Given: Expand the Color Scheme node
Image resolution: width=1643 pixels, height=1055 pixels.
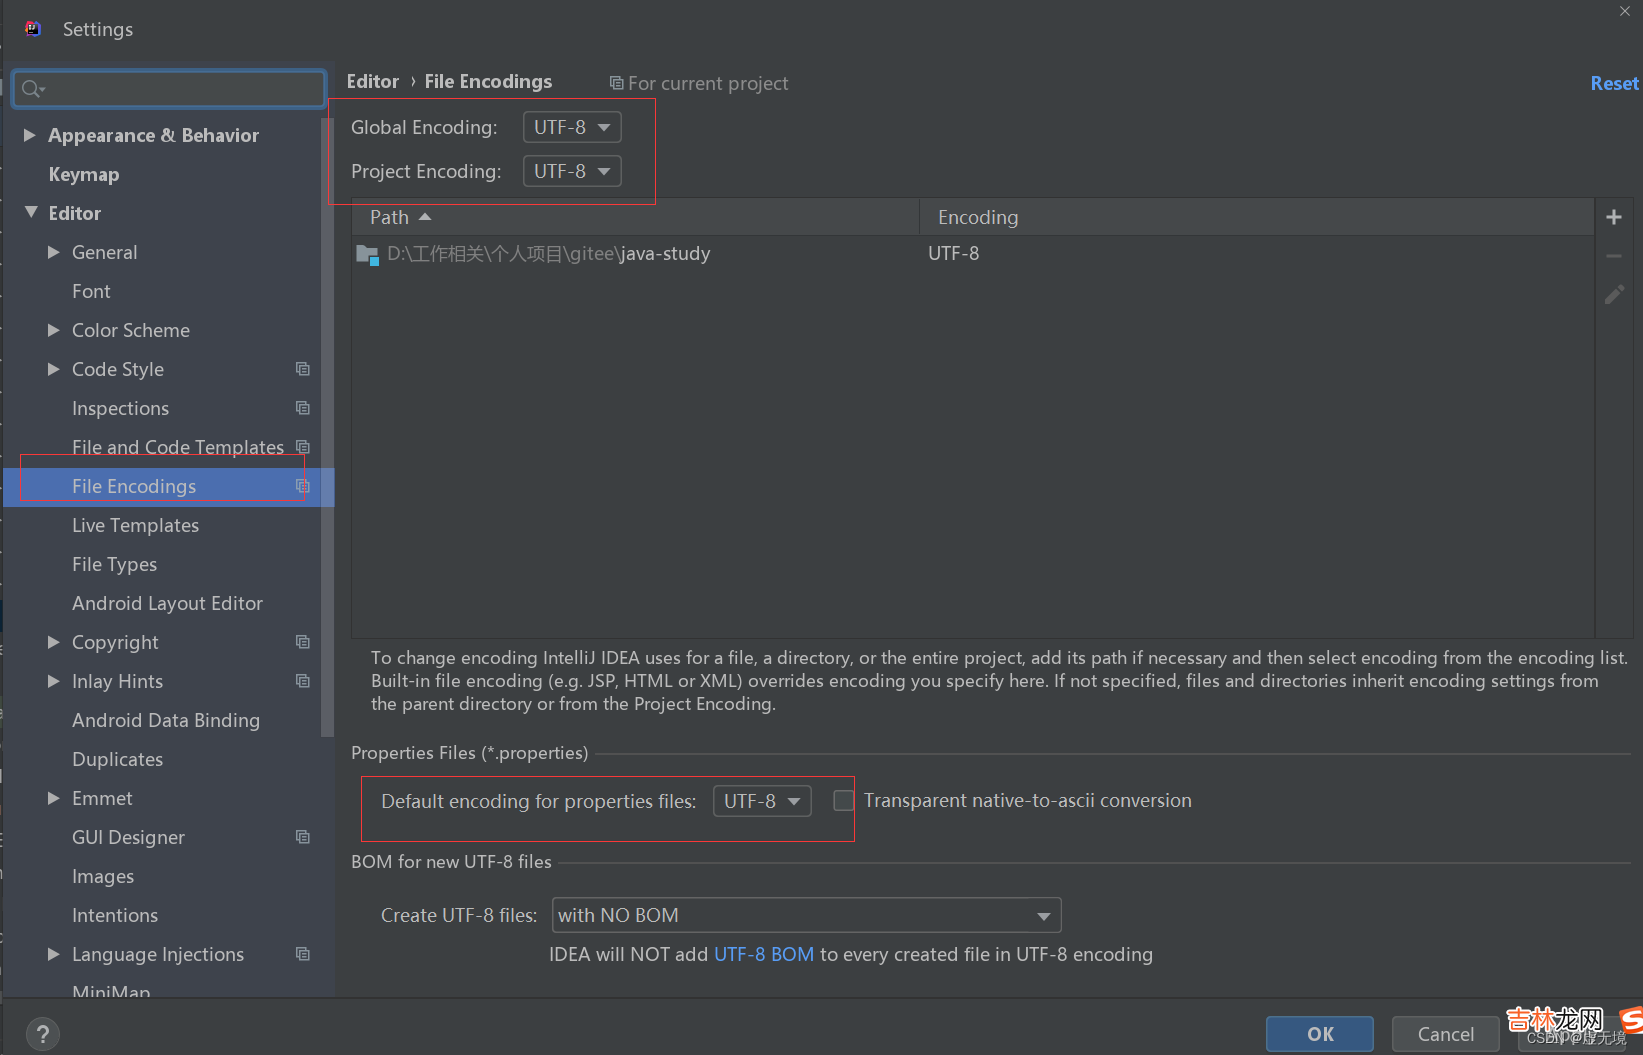Looking at the screenshot, I should (54, 330).
